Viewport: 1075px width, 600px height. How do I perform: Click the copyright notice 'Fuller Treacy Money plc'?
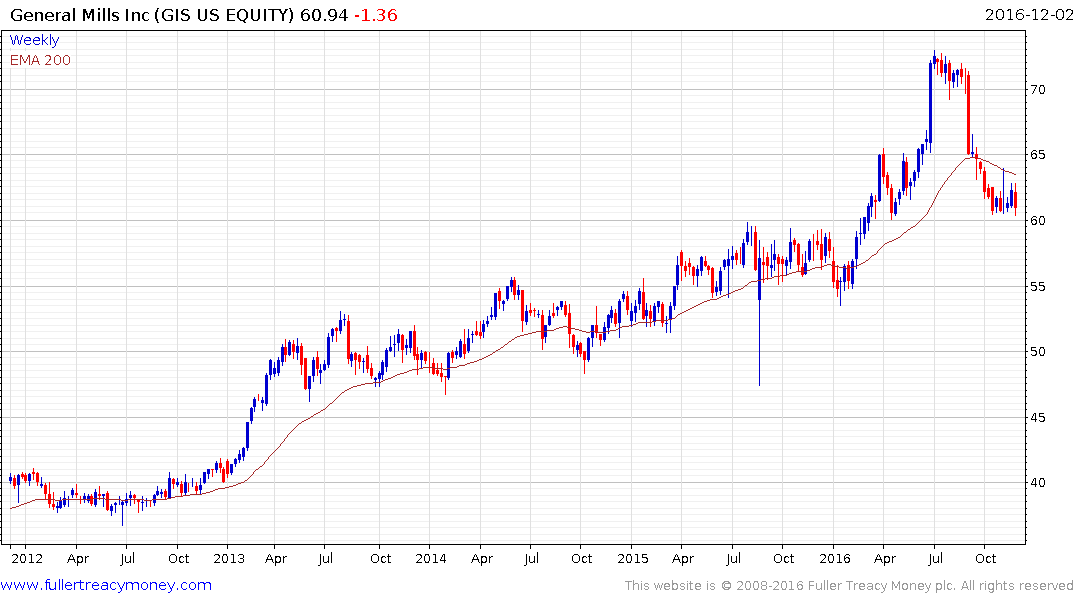(x=881, y=586)
